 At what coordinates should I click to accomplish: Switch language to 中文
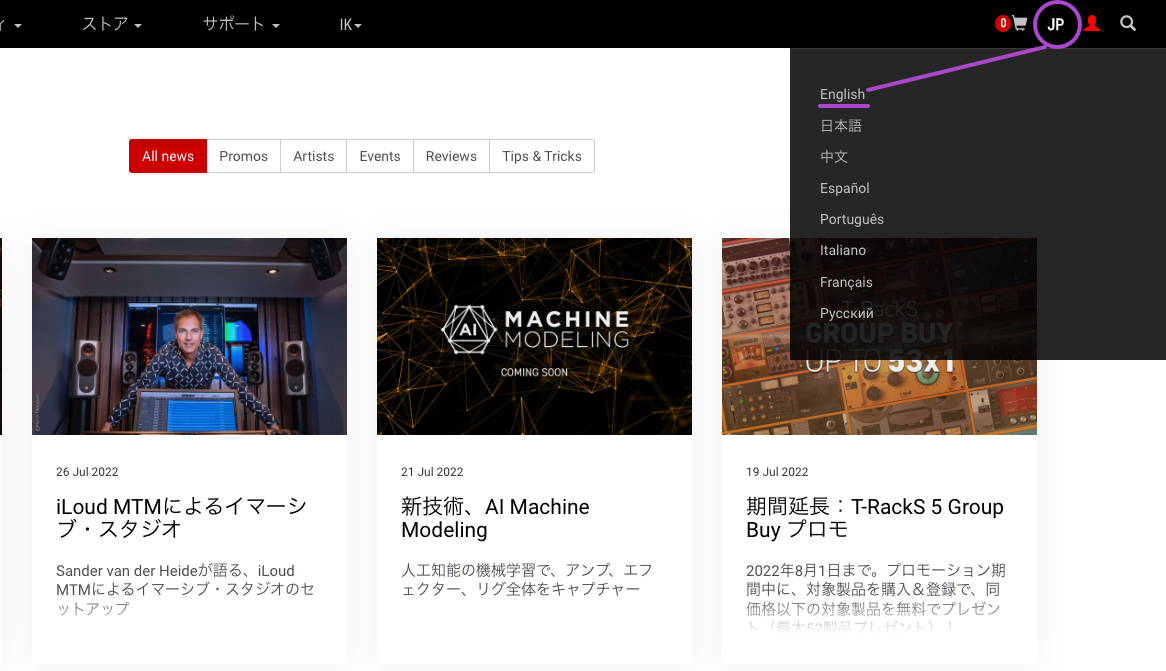coord(834,157)
